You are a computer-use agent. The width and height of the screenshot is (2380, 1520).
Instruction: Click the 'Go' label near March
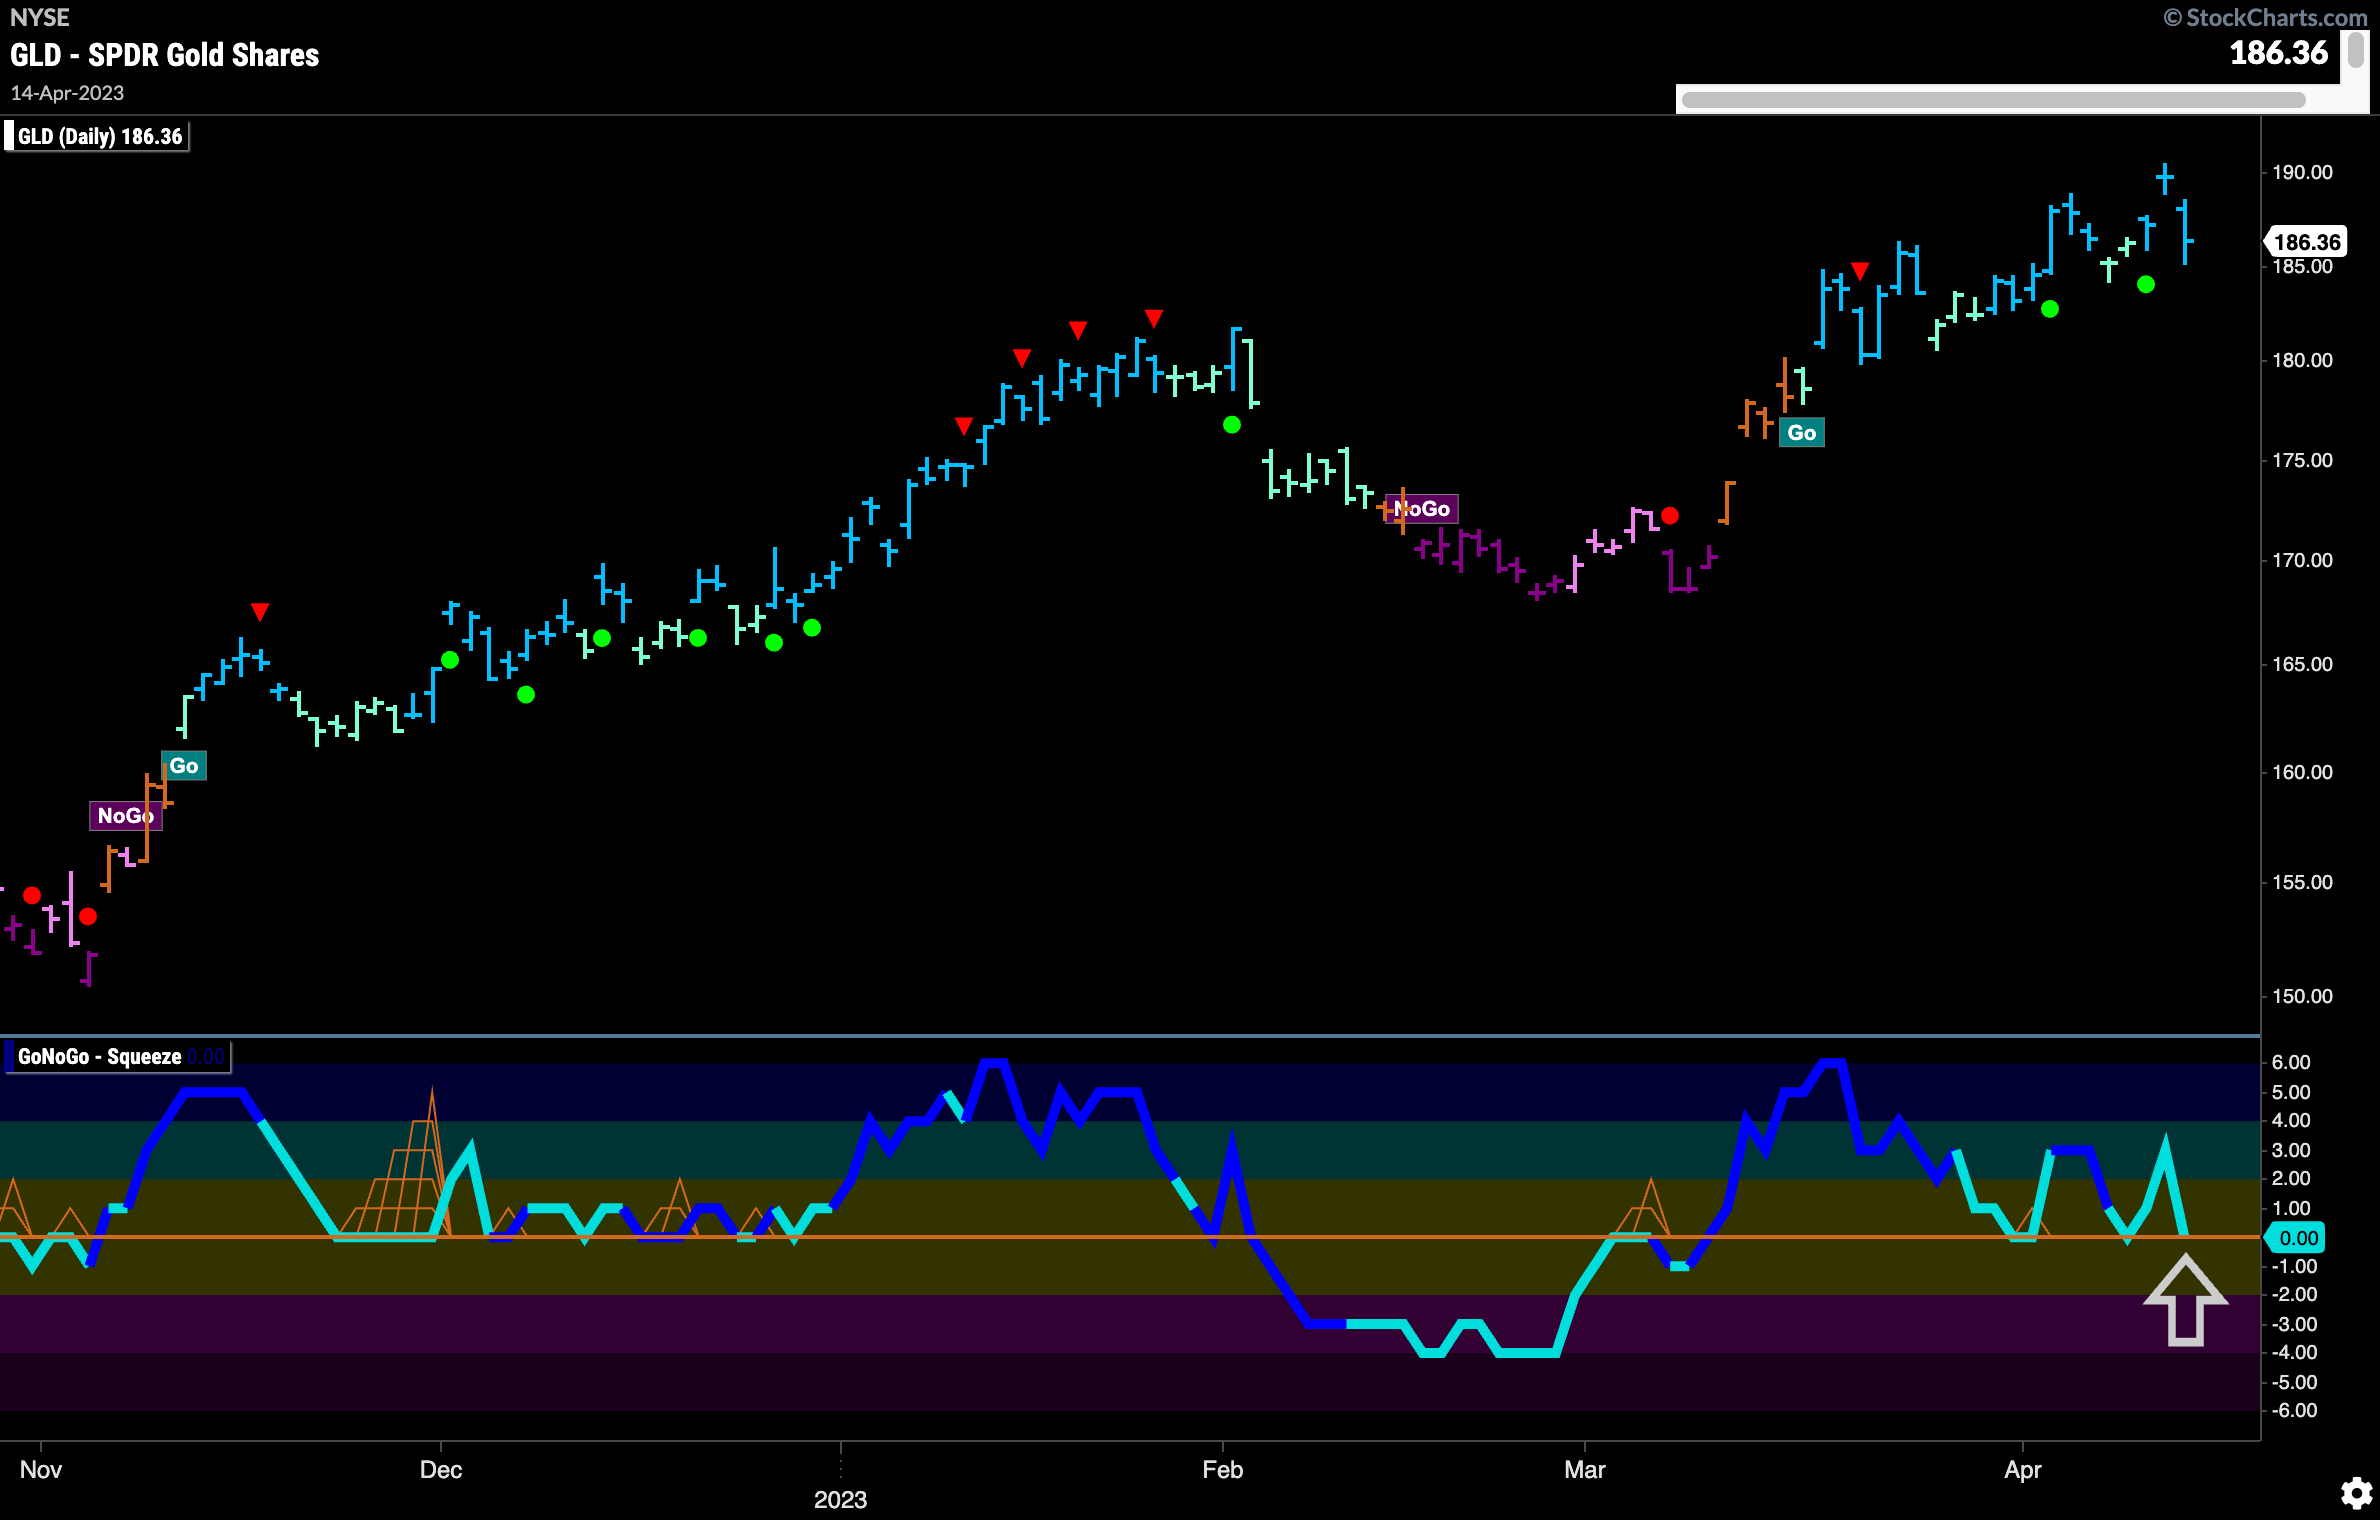point(1801,432)
